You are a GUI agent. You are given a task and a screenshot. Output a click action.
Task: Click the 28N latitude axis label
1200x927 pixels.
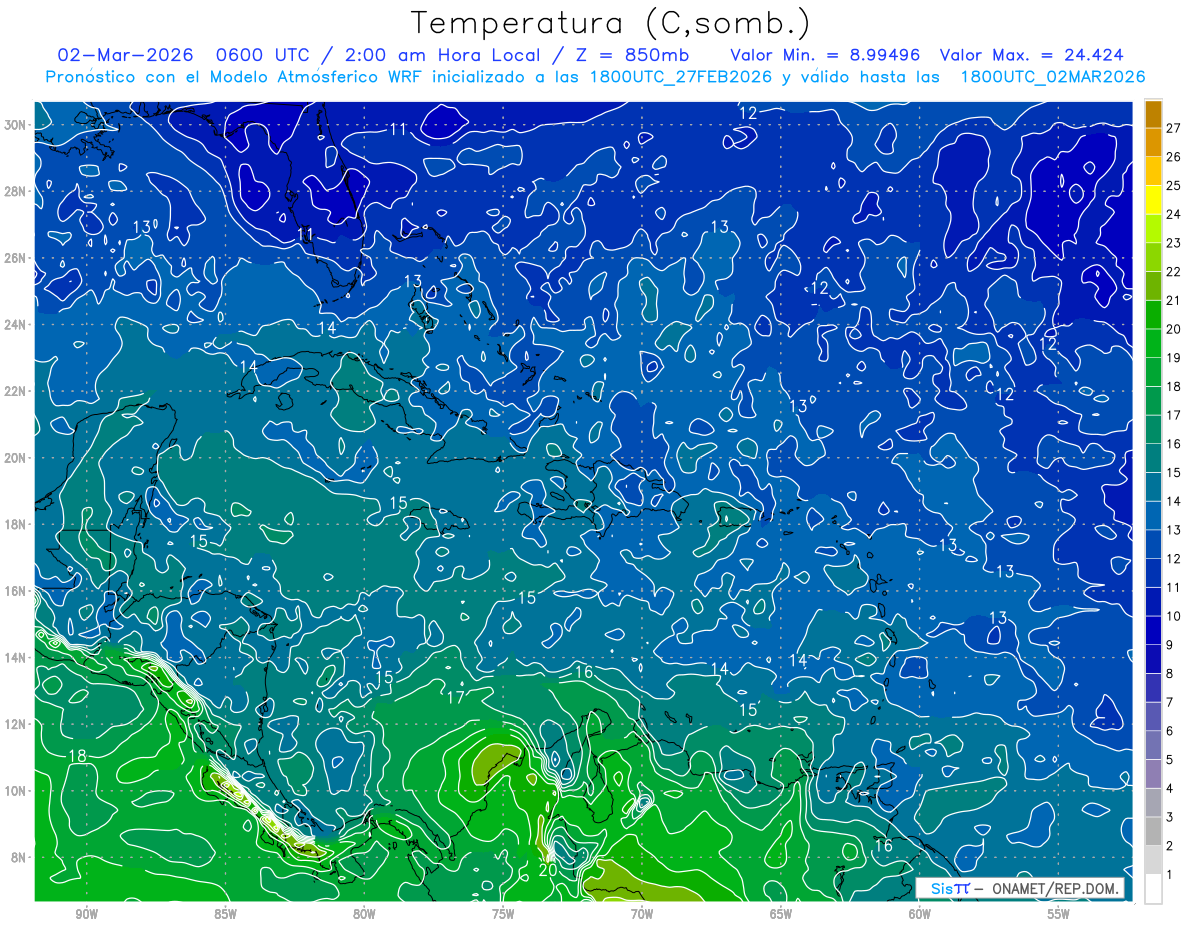(x=17, y=191)
